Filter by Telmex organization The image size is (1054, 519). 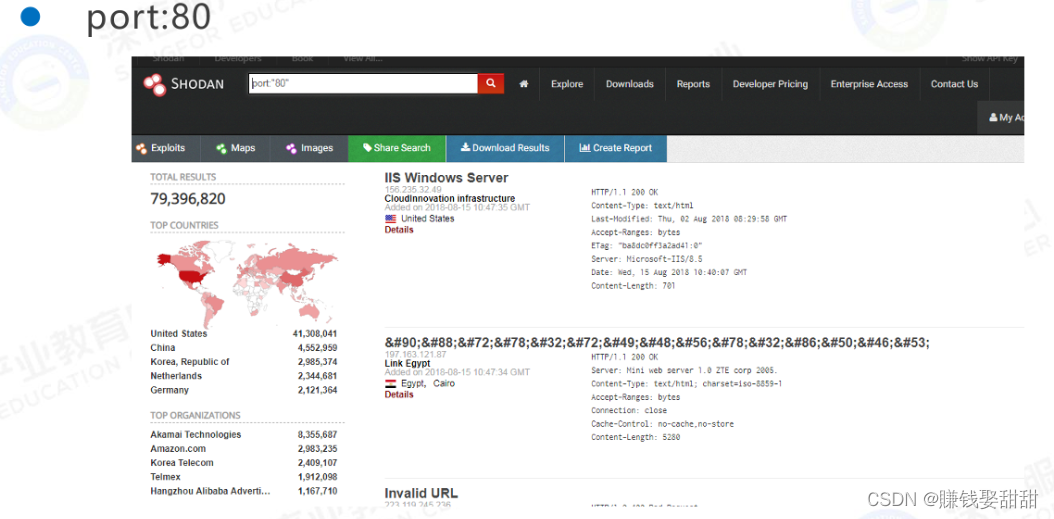coord(165,477)
